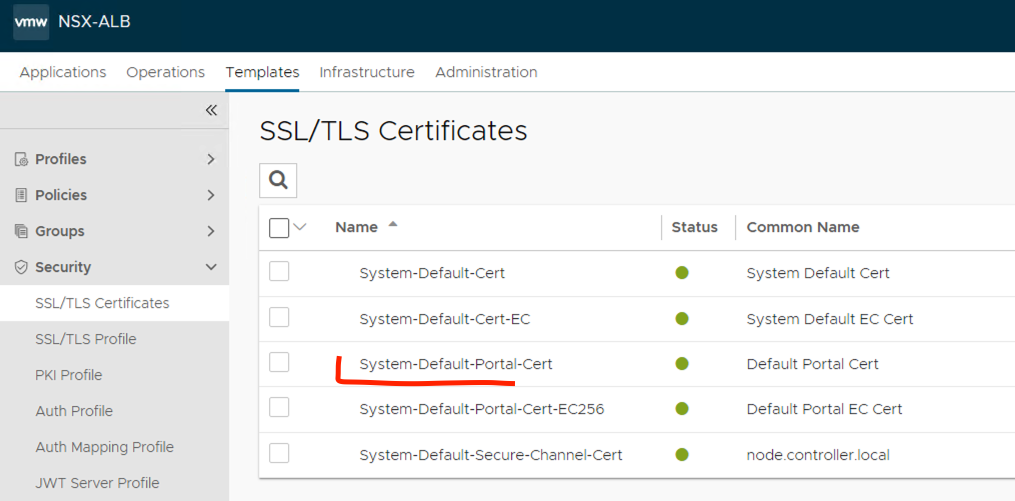Screen dimensions: 1015x501
Task: Click the VMware logo icon
Action: point(31,22)
